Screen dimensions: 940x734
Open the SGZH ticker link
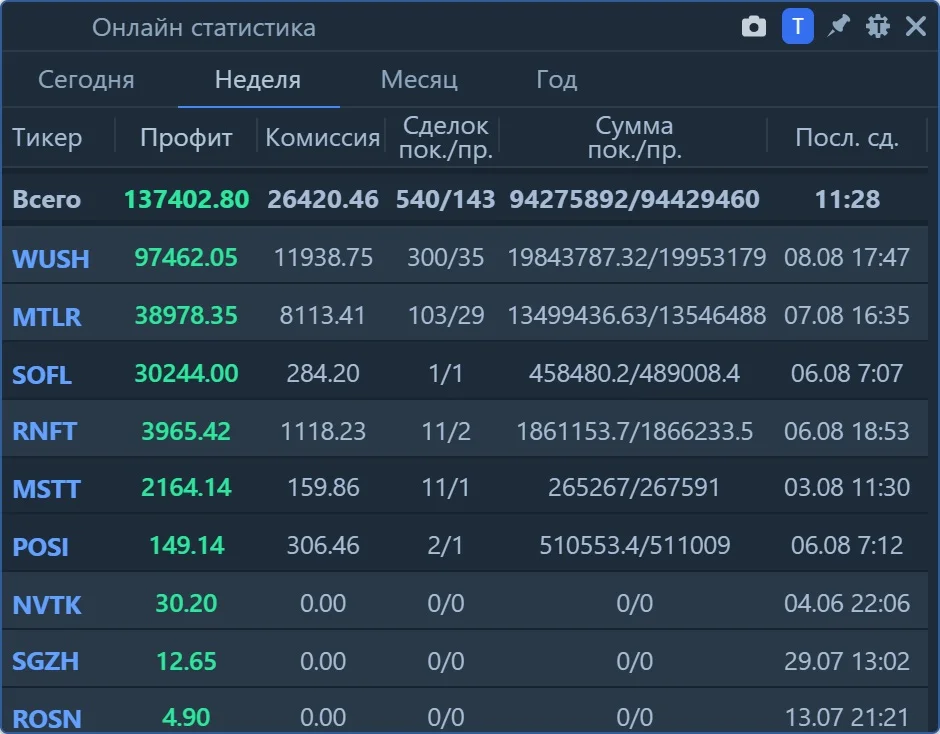pyautogui.click(x=46, y=661)
